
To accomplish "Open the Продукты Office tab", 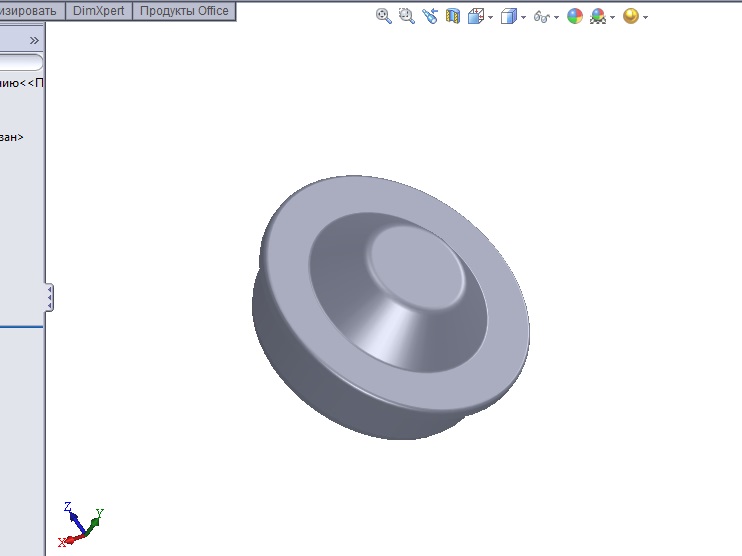I will [184, 11].
